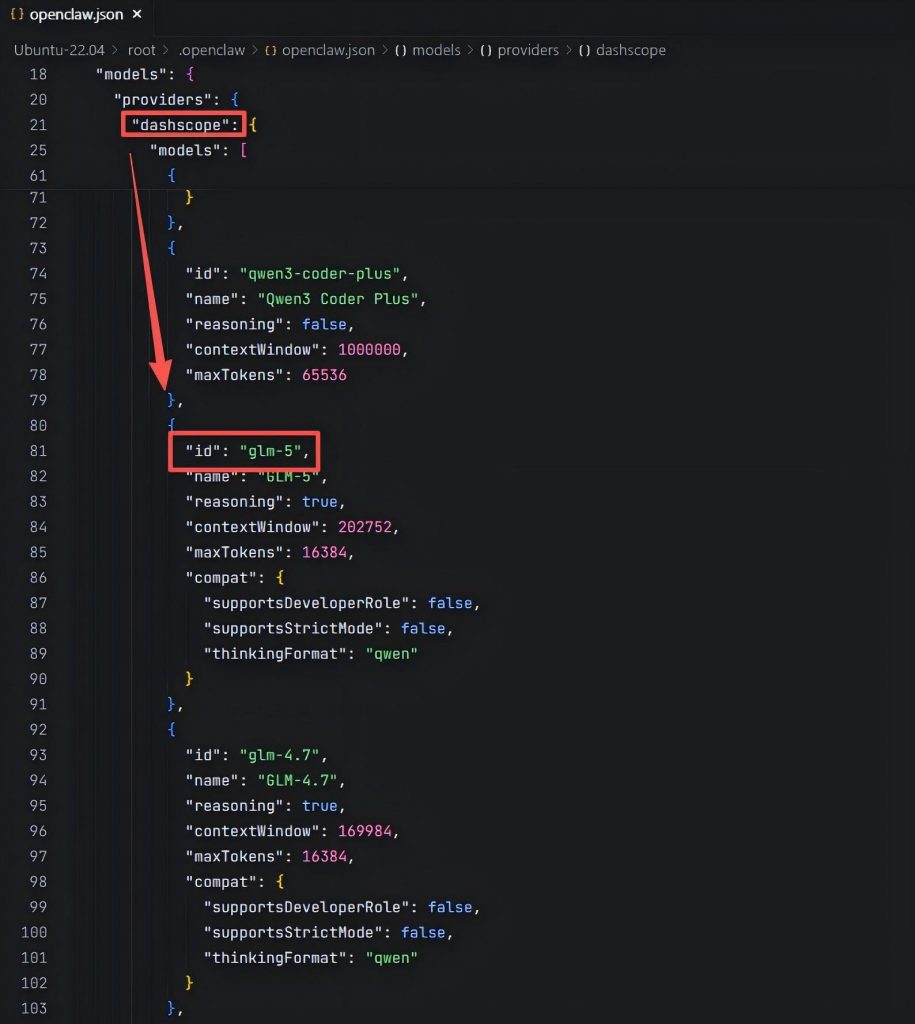Click the JSON braces icon before openclaw.json breadcrumb
The image size is (915, 1024).
270,50
